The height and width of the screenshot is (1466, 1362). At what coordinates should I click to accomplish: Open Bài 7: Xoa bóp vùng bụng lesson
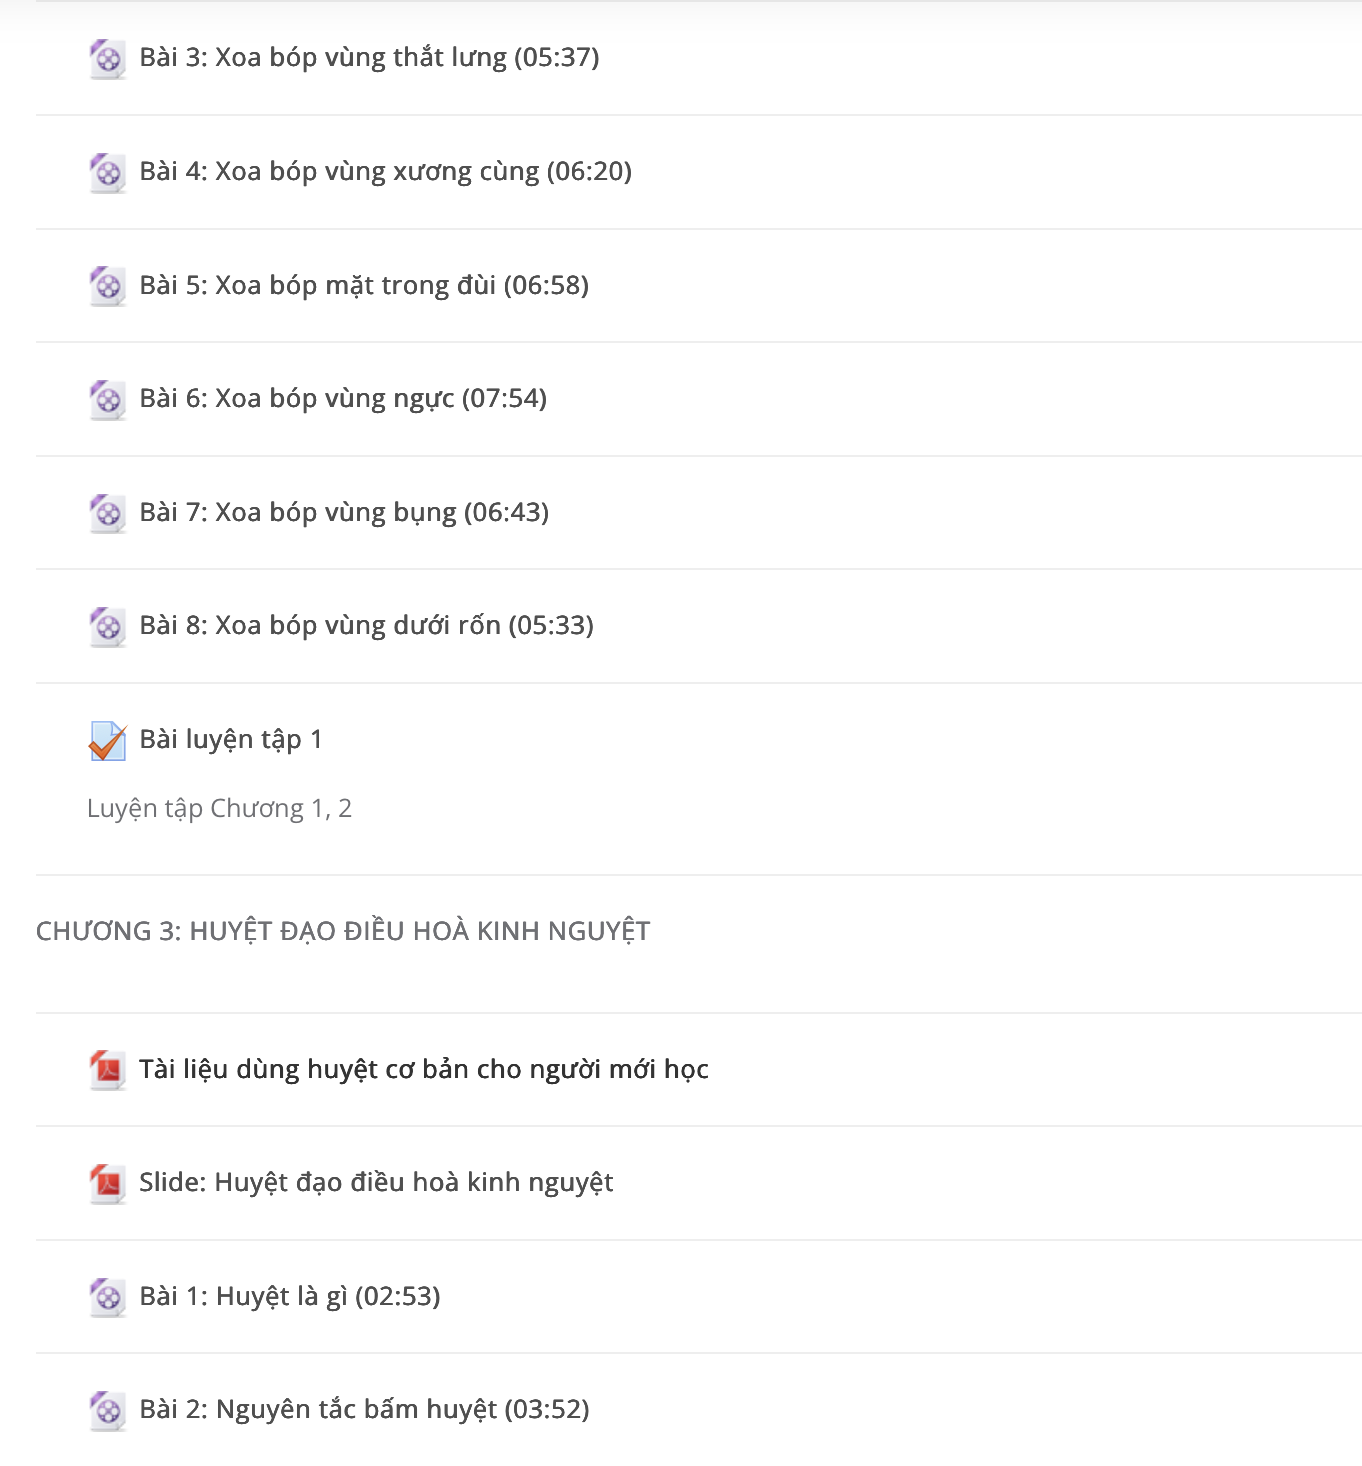[344, 512]
